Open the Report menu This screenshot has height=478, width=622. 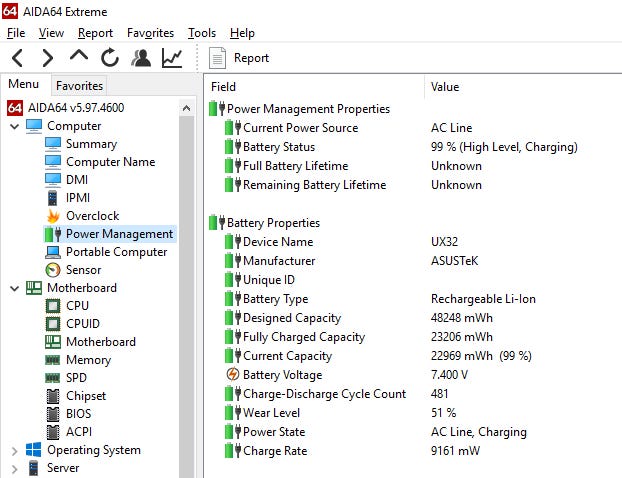95,33
